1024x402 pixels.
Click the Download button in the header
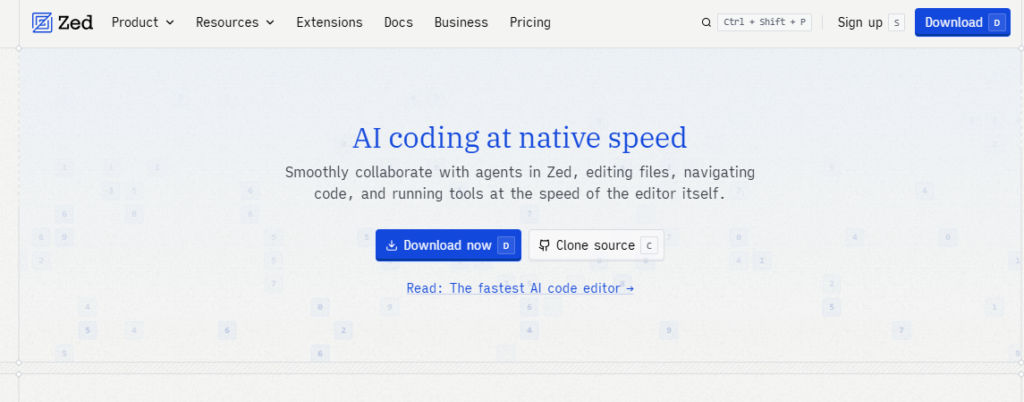click(x=963, y=22)
